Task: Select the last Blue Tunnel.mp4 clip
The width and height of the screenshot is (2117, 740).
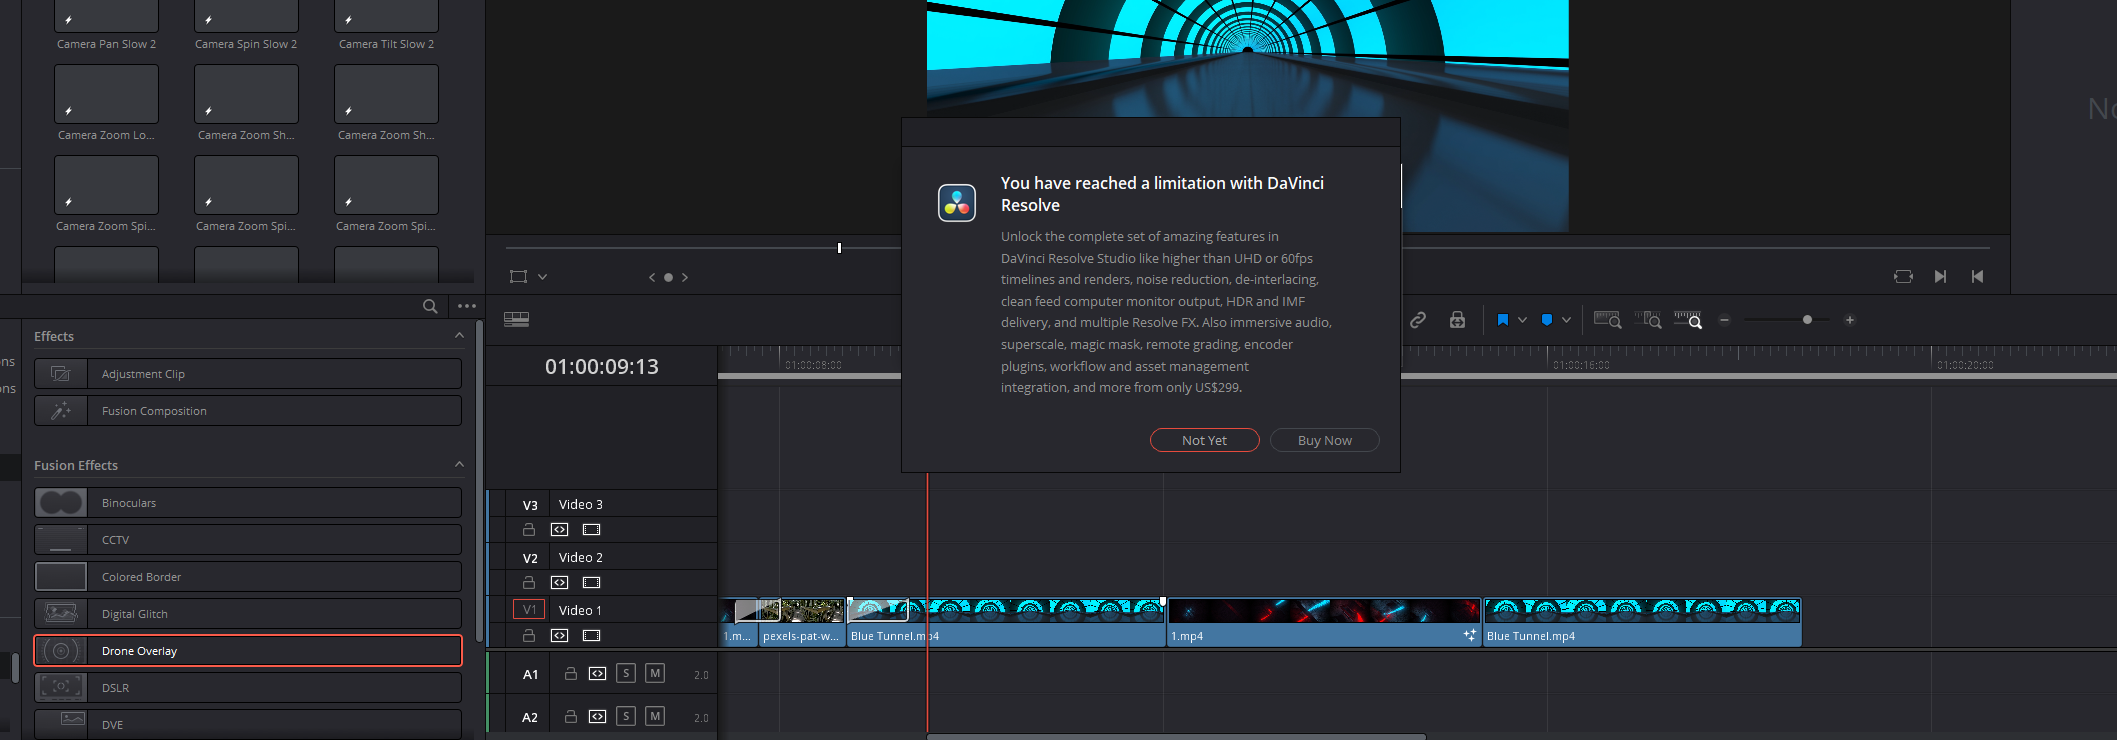Action: [1642, 623]
